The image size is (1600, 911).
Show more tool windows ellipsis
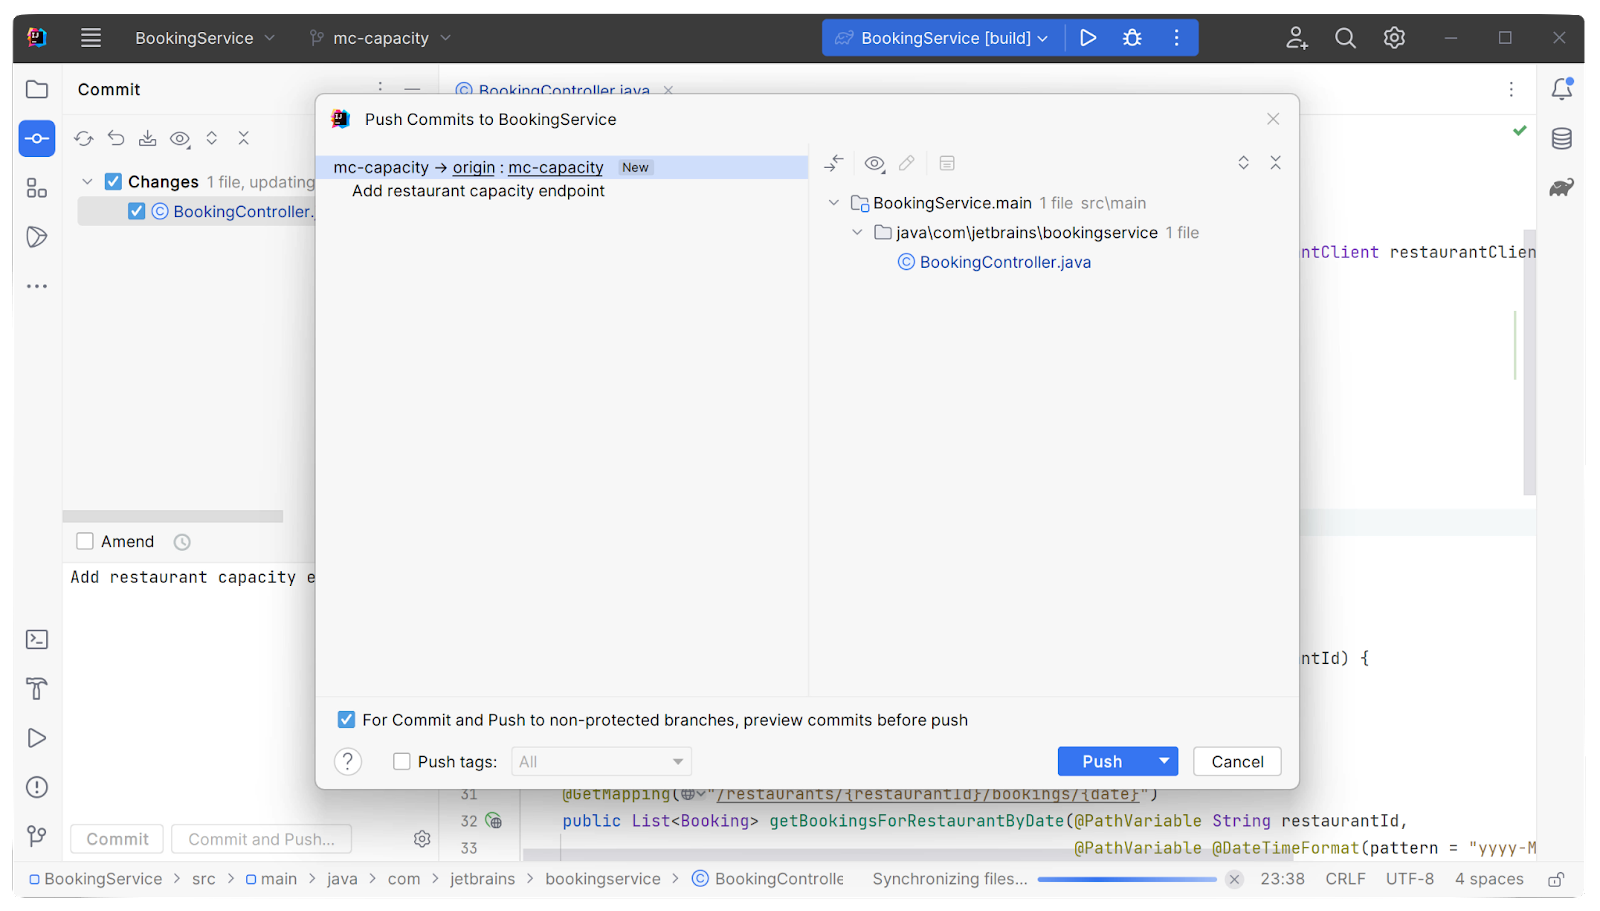37,286
